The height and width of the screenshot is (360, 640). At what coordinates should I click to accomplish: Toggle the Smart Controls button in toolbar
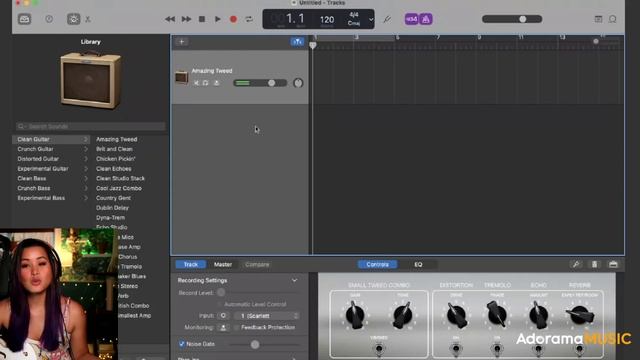pos(73,19)
